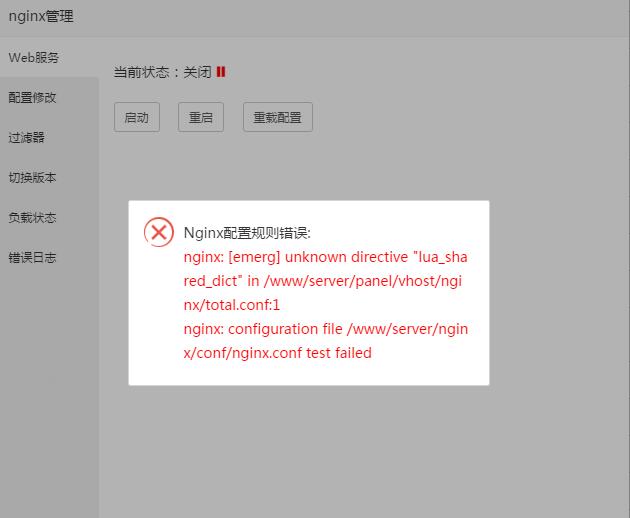Click the 重启 button
The width and height of the screenshot is (630, 518).
coord(201,117)
